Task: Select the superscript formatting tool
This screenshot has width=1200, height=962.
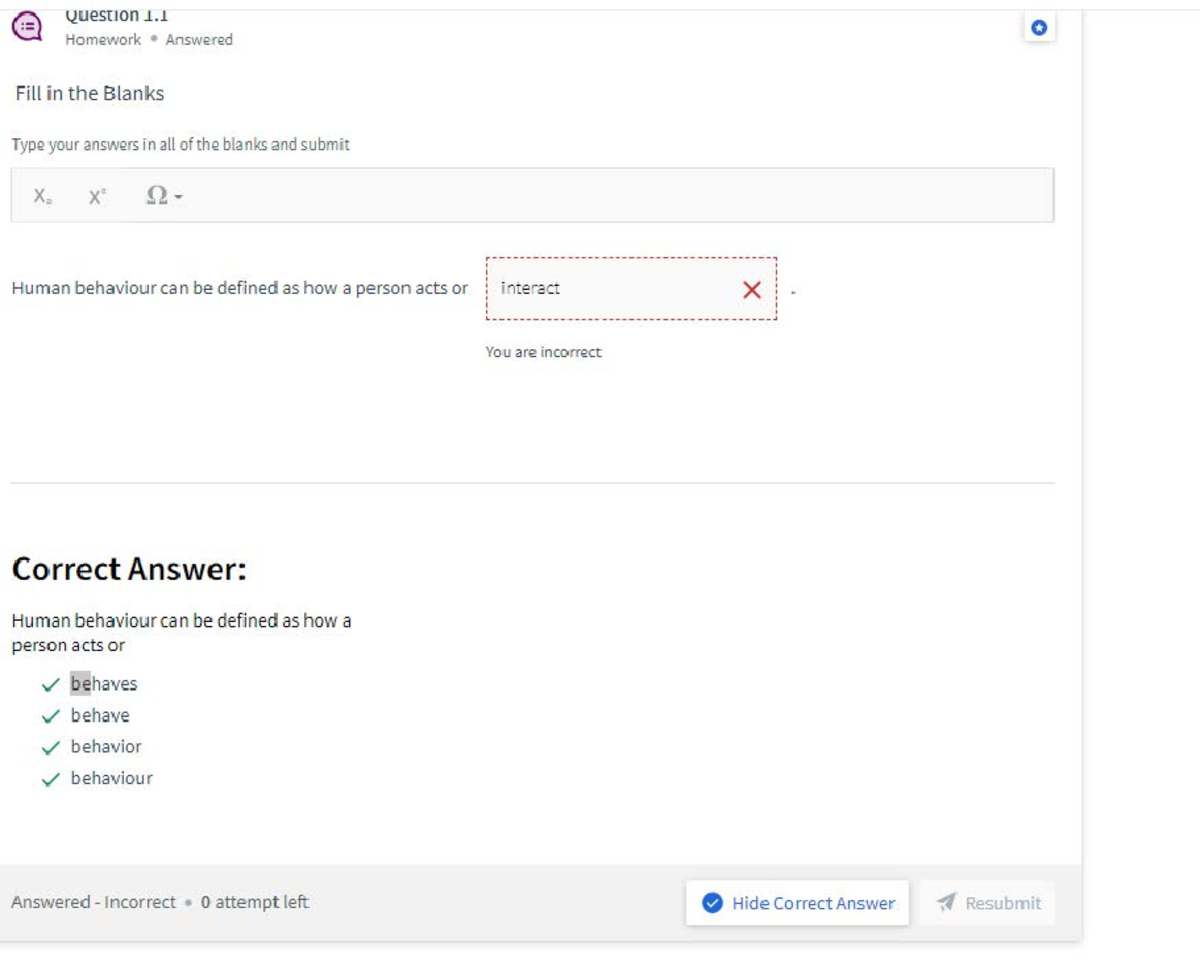Action: coord(96,196)
